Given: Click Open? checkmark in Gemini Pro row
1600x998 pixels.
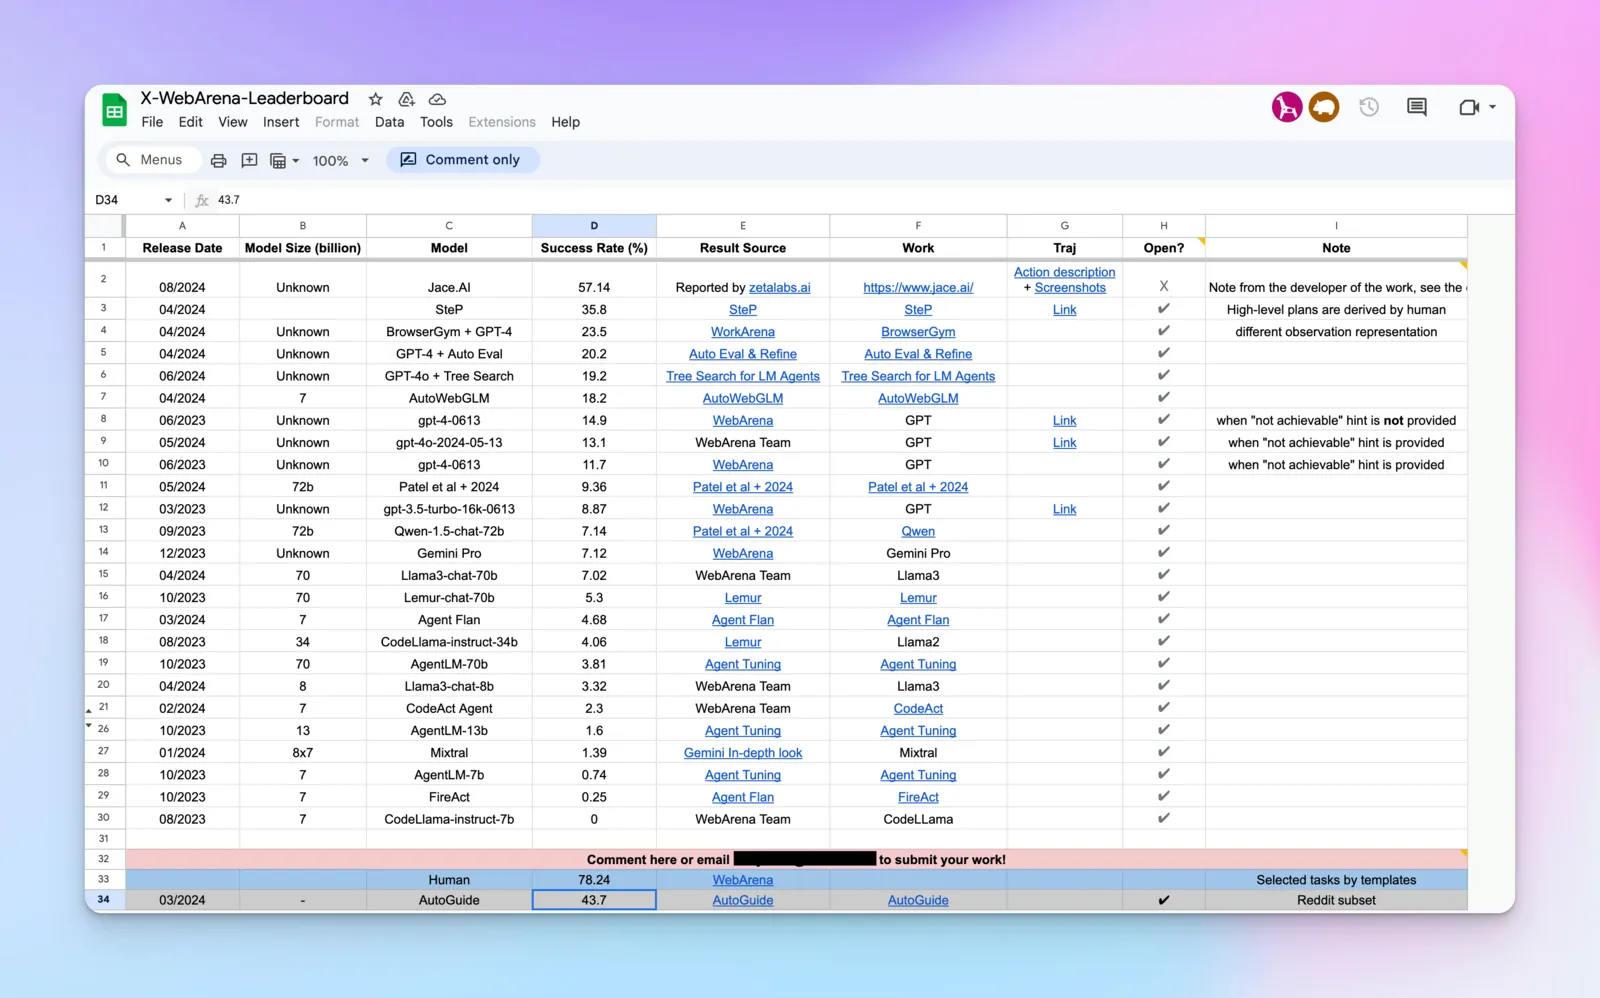Looking at the screenshot, I should (1163, 552).
